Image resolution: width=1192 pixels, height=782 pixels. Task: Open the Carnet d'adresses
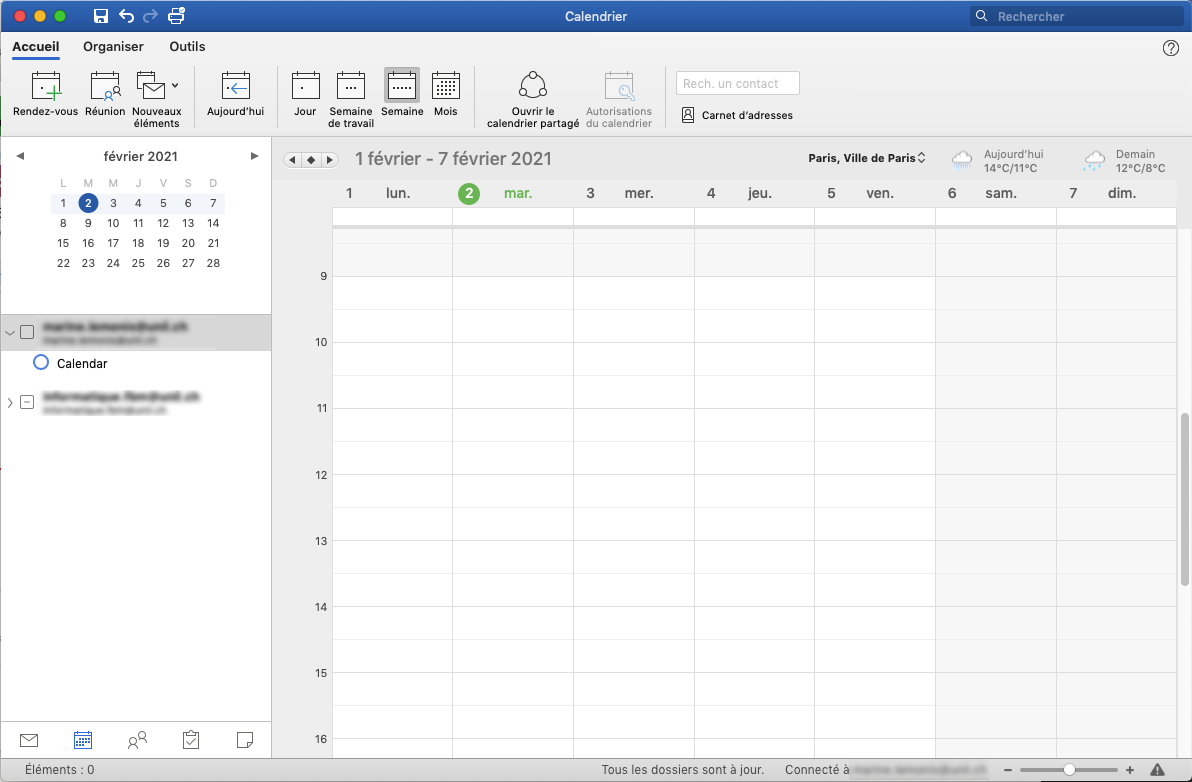point(737,114)
